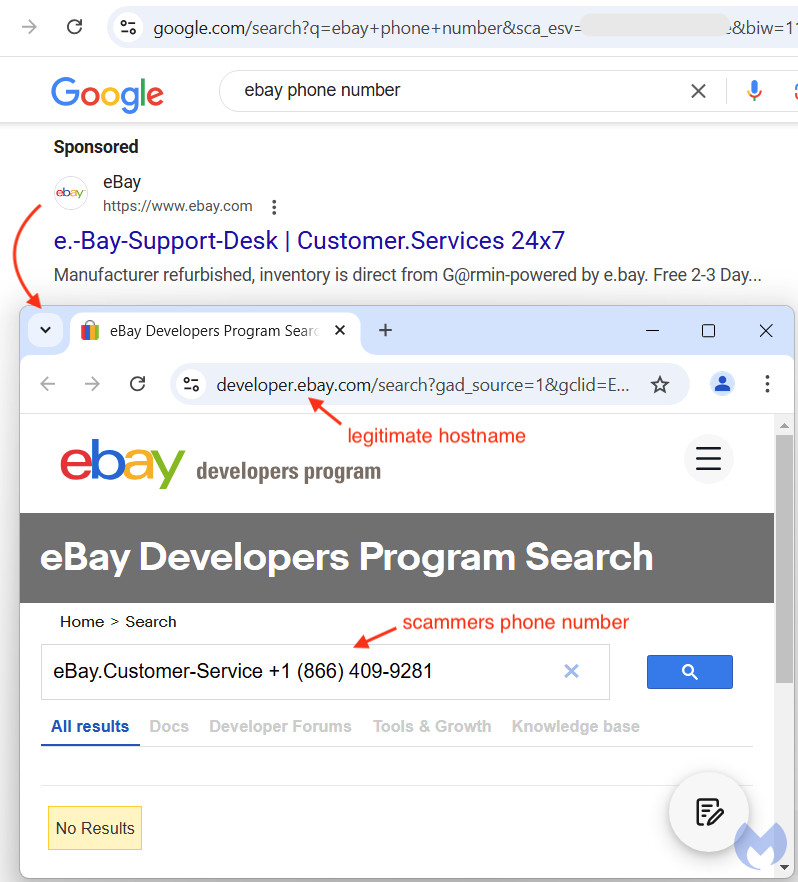Expand the tab search dropdown chevron

pyautogui.click(x=46, y=330)
